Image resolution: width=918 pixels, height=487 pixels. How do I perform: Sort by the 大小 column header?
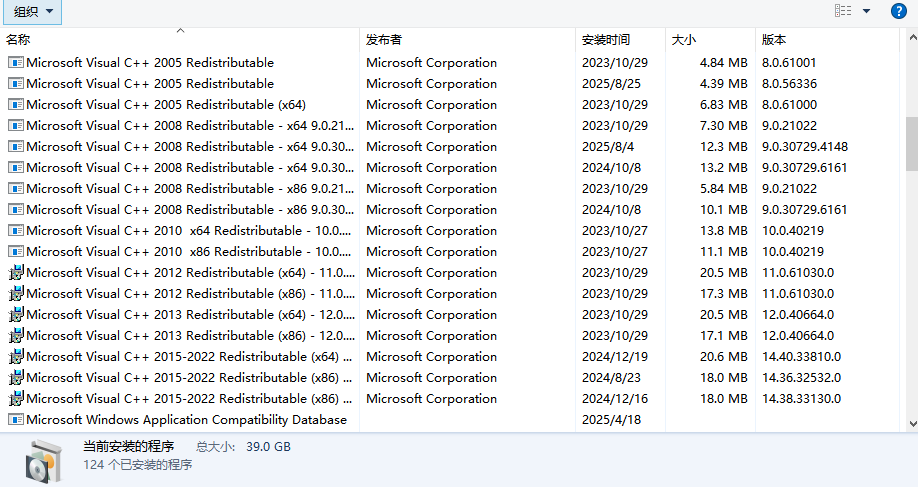point(710,40)
